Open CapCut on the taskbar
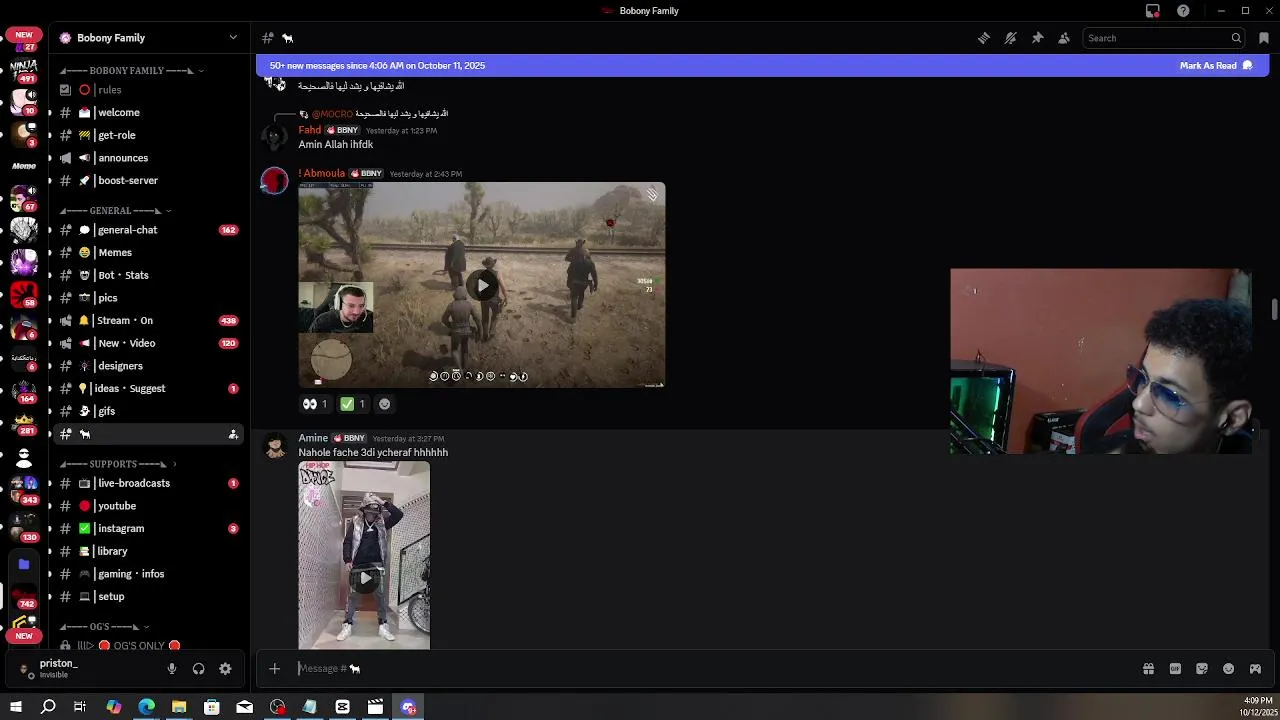 click(x=342, y=707)
